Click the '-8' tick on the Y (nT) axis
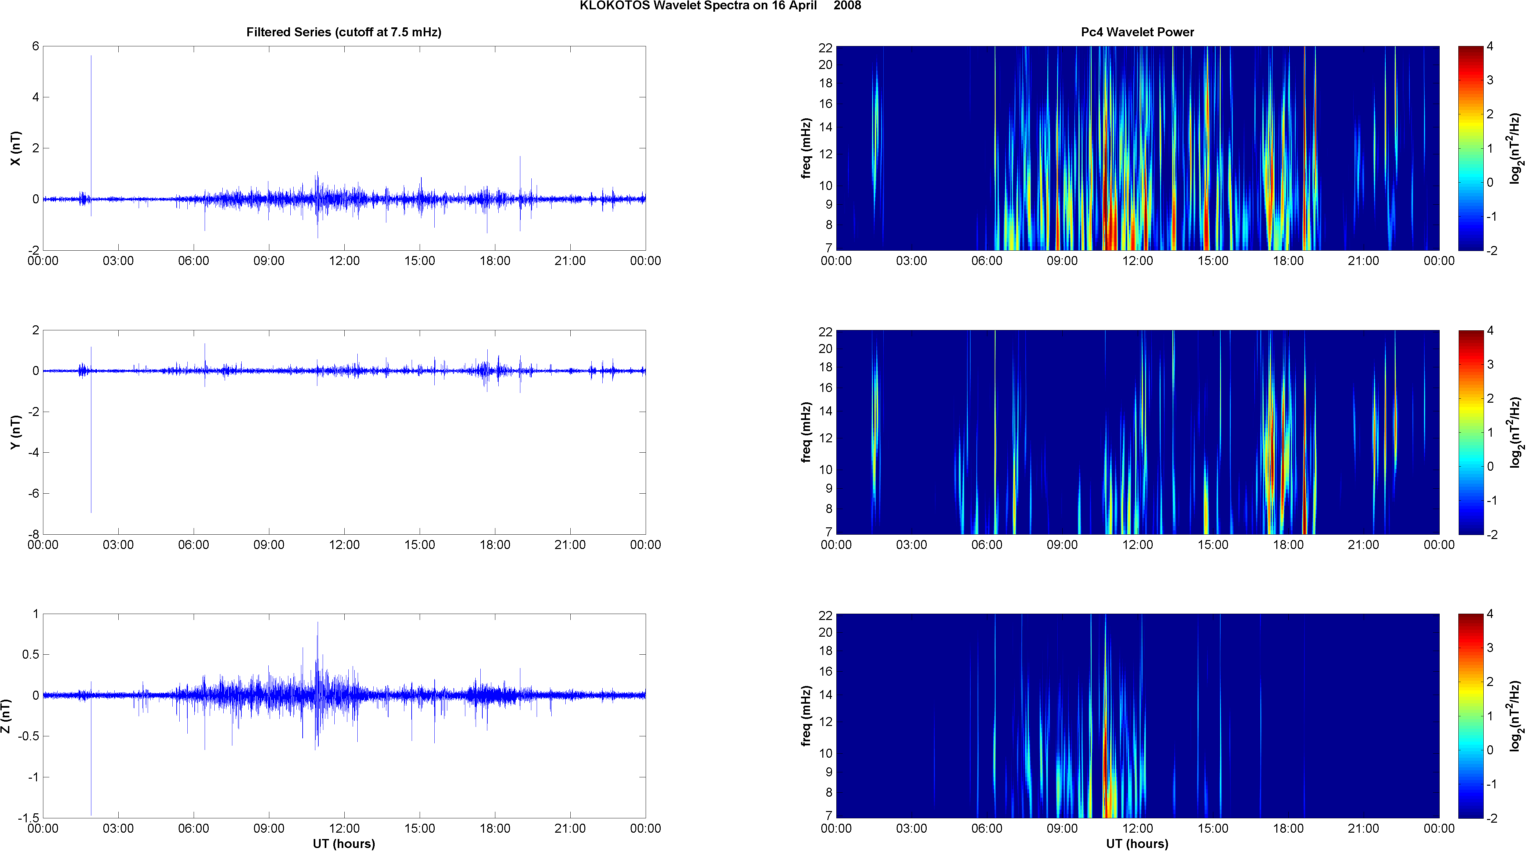Viewport: 1526px width, 851px height. pyautogui.click(x=33, y=534)
